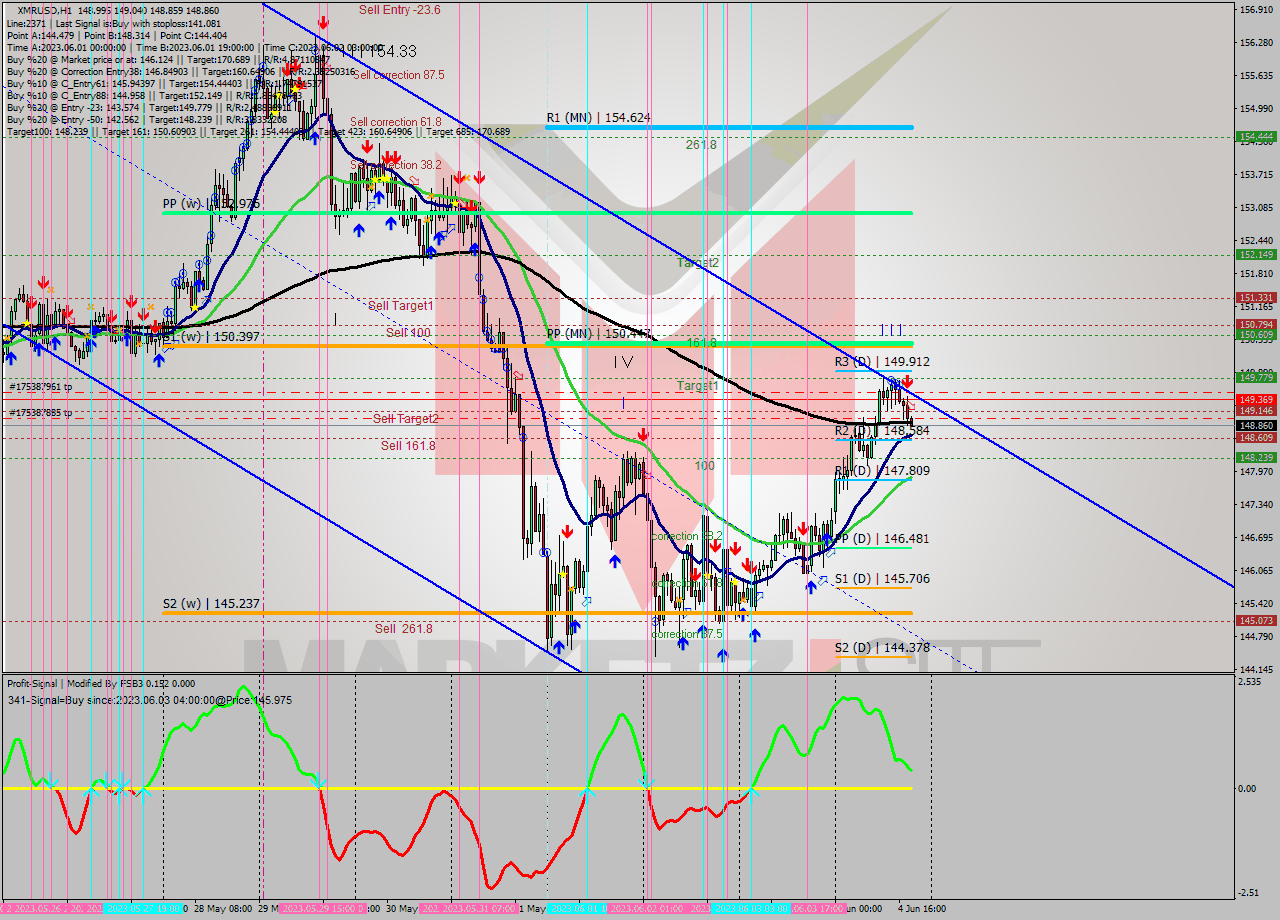Click the Sell 261.8 level label

403,629
